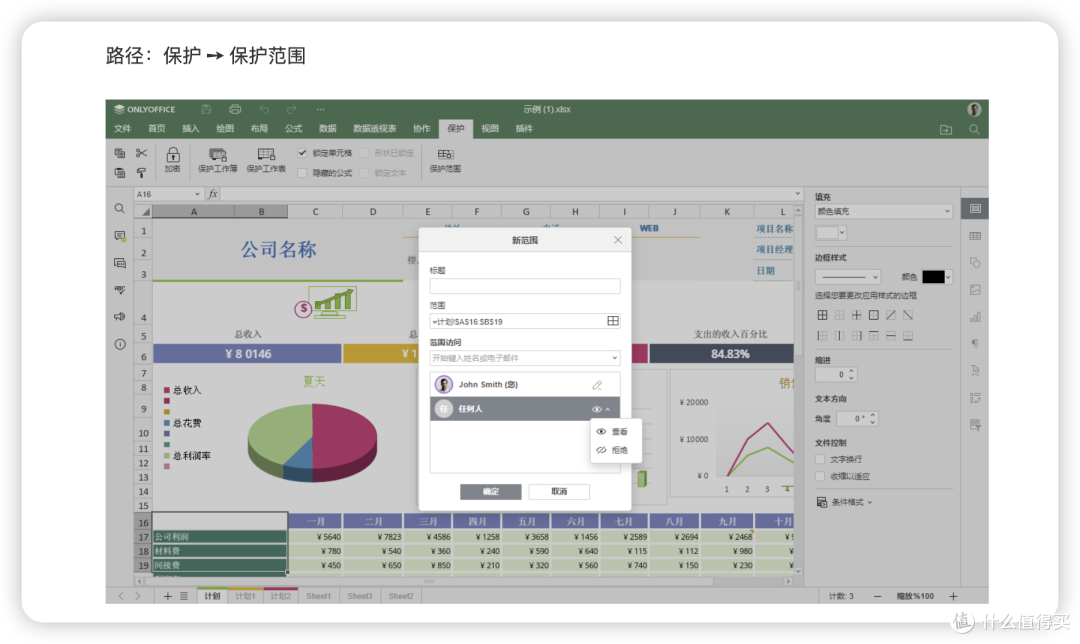This screenshot has height=644, width=1080.
Task: Open the search icon in left sidebar
Action: (120, 209)
